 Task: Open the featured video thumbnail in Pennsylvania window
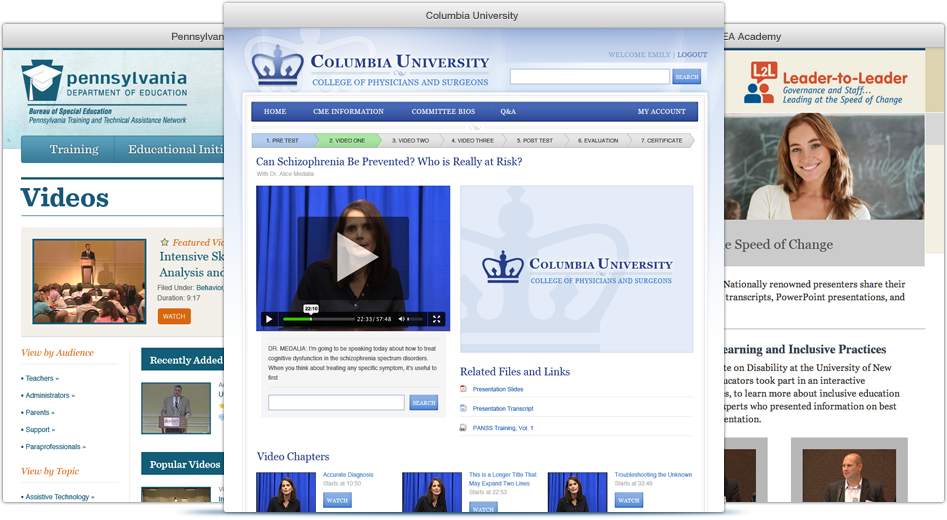click(89, 281)
